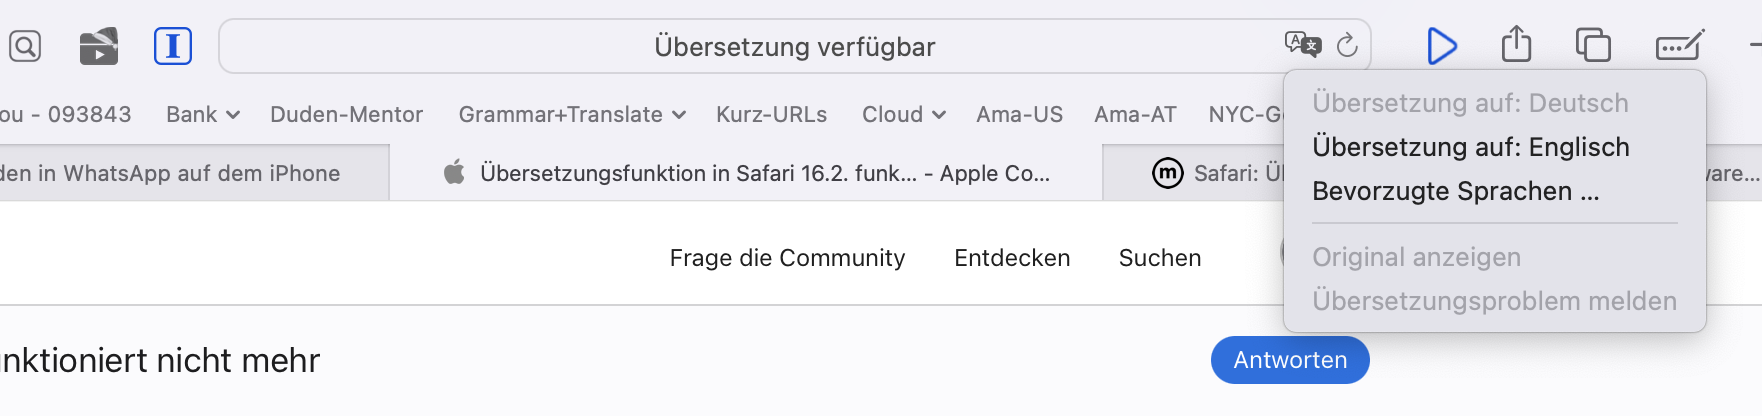The width and height of the screenshot is (1762, 416).
Task: Open the Share sheet icon
Action: 1516,45
